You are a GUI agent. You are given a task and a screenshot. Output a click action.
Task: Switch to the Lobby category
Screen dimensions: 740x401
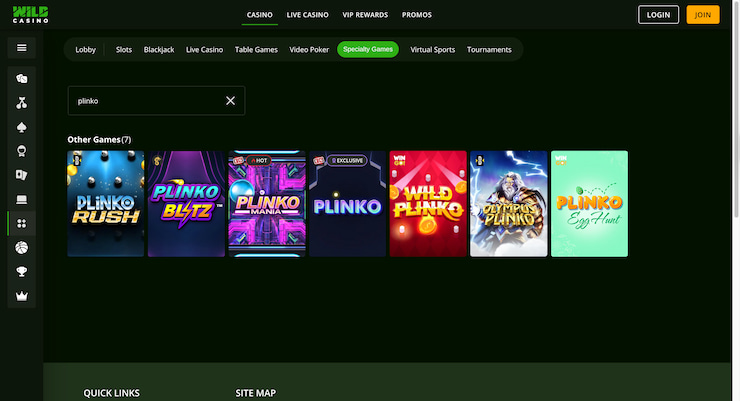pos(85,50)
